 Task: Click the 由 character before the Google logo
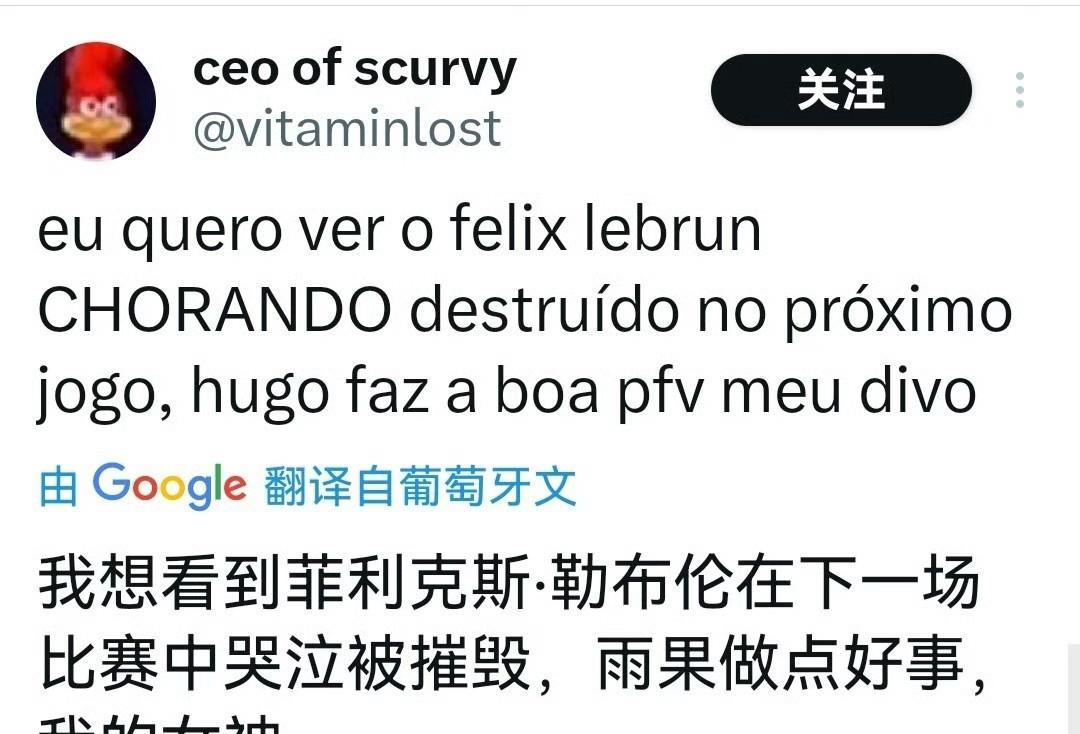(58, 487)
